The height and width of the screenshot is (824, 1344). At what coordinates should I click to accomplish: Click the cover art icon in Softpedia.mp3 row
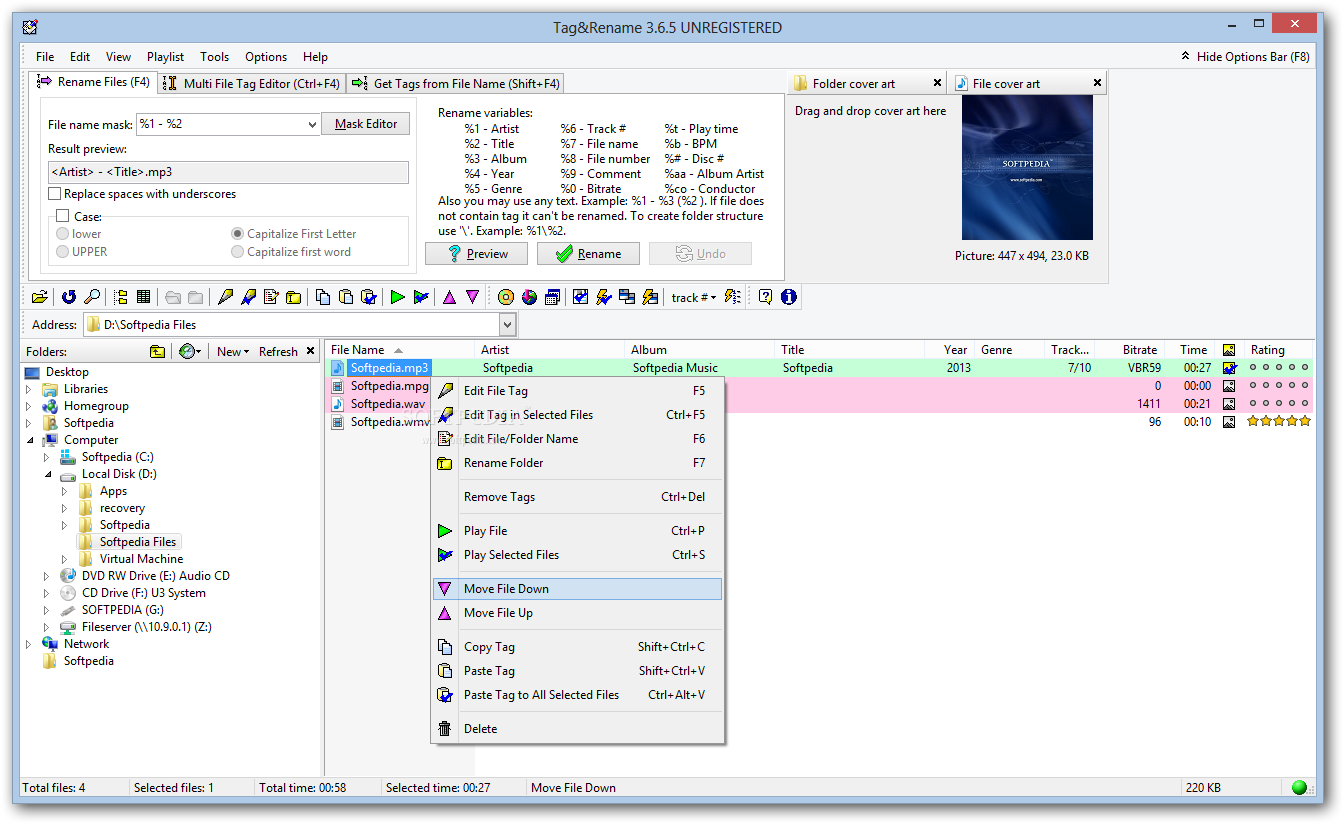1229,368
